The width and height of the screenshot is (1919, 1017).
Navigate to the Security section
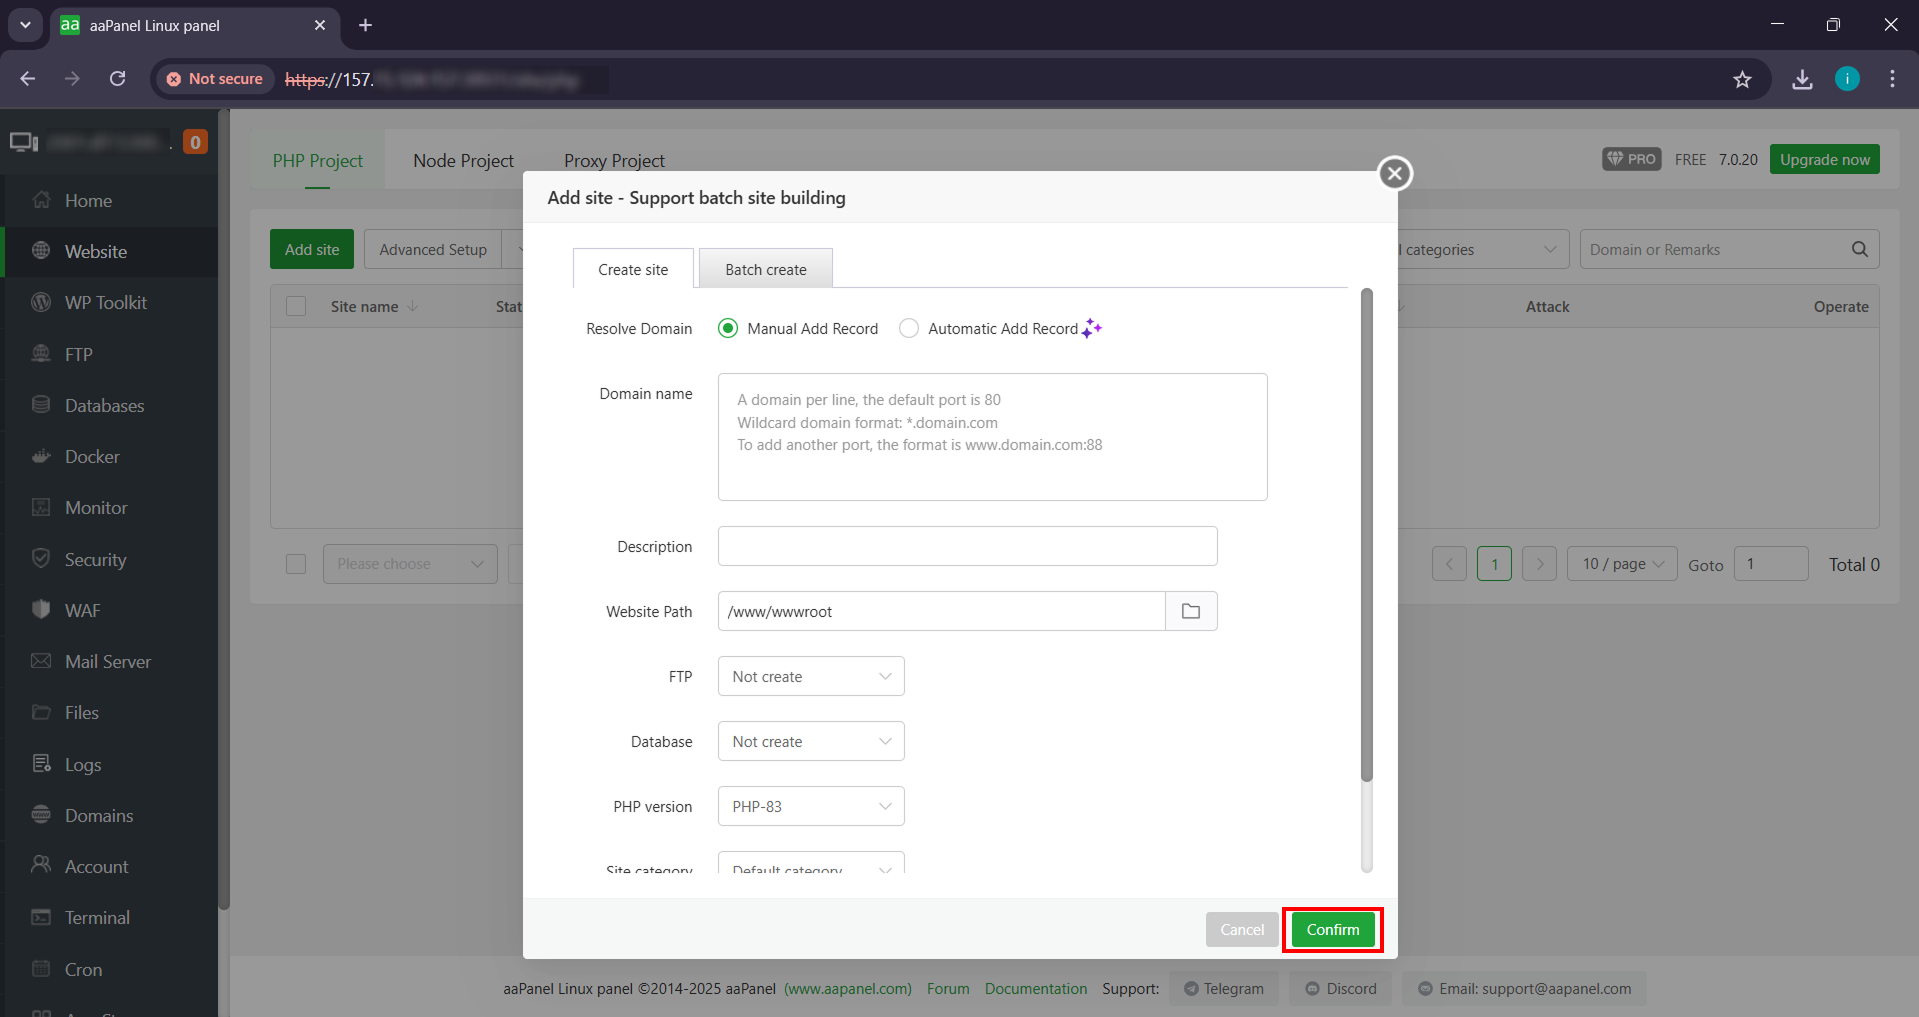point(95,559)
